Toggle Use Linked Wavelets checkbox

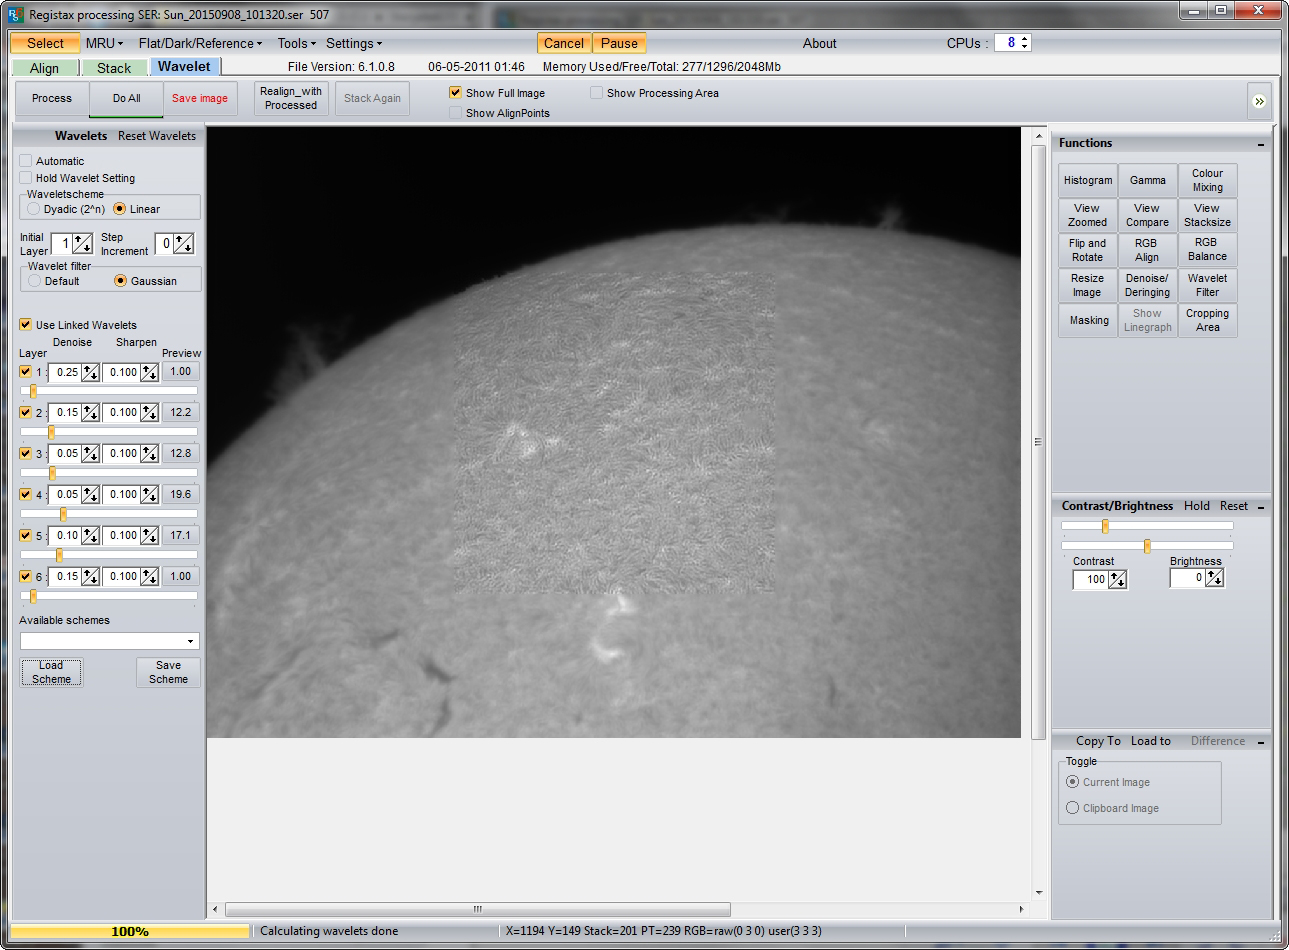point(26,324)
